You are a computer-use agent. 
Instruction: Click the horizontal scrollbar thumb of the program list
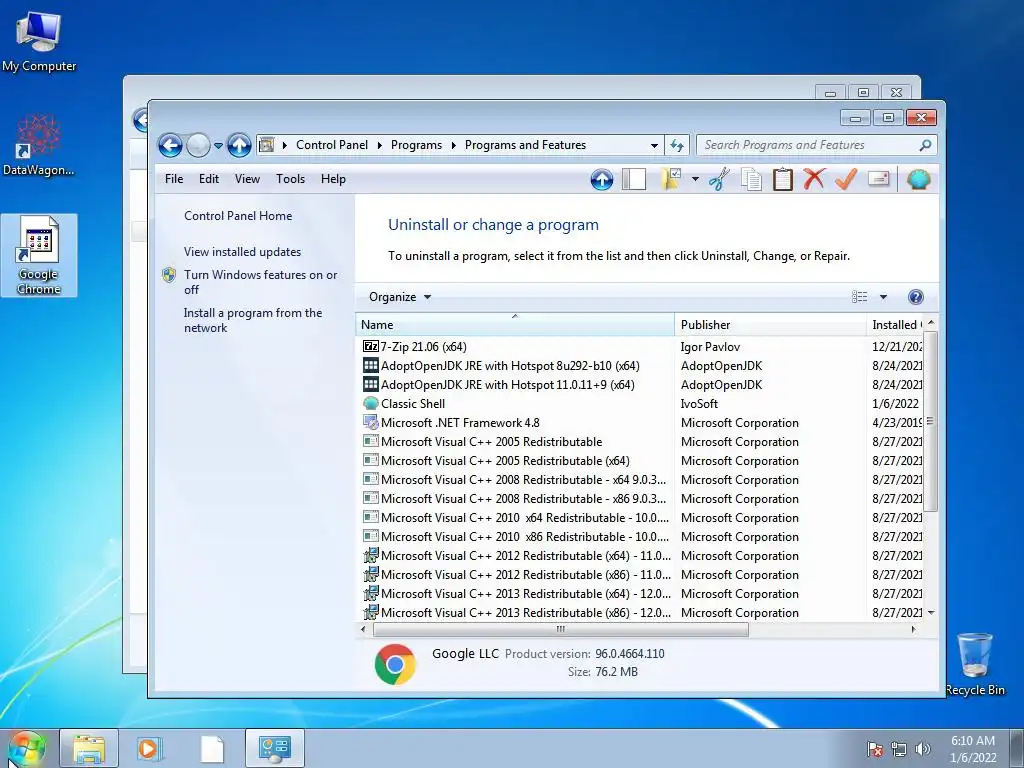(x=560, y=630)
